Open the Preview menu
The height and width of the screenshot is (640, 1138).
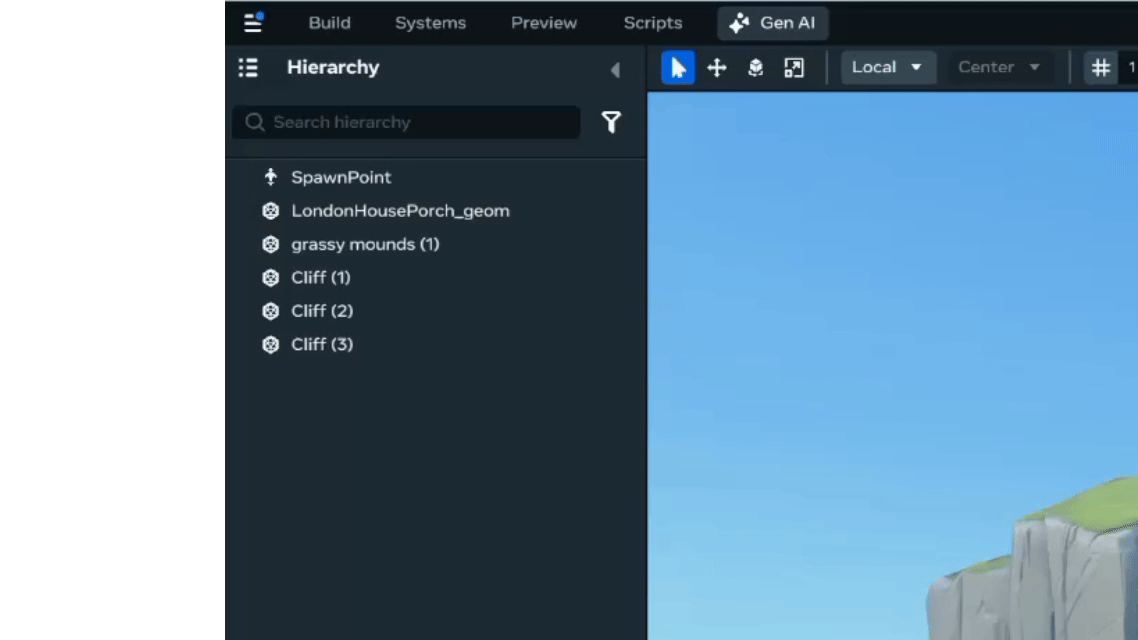click(x=544, y=23)
